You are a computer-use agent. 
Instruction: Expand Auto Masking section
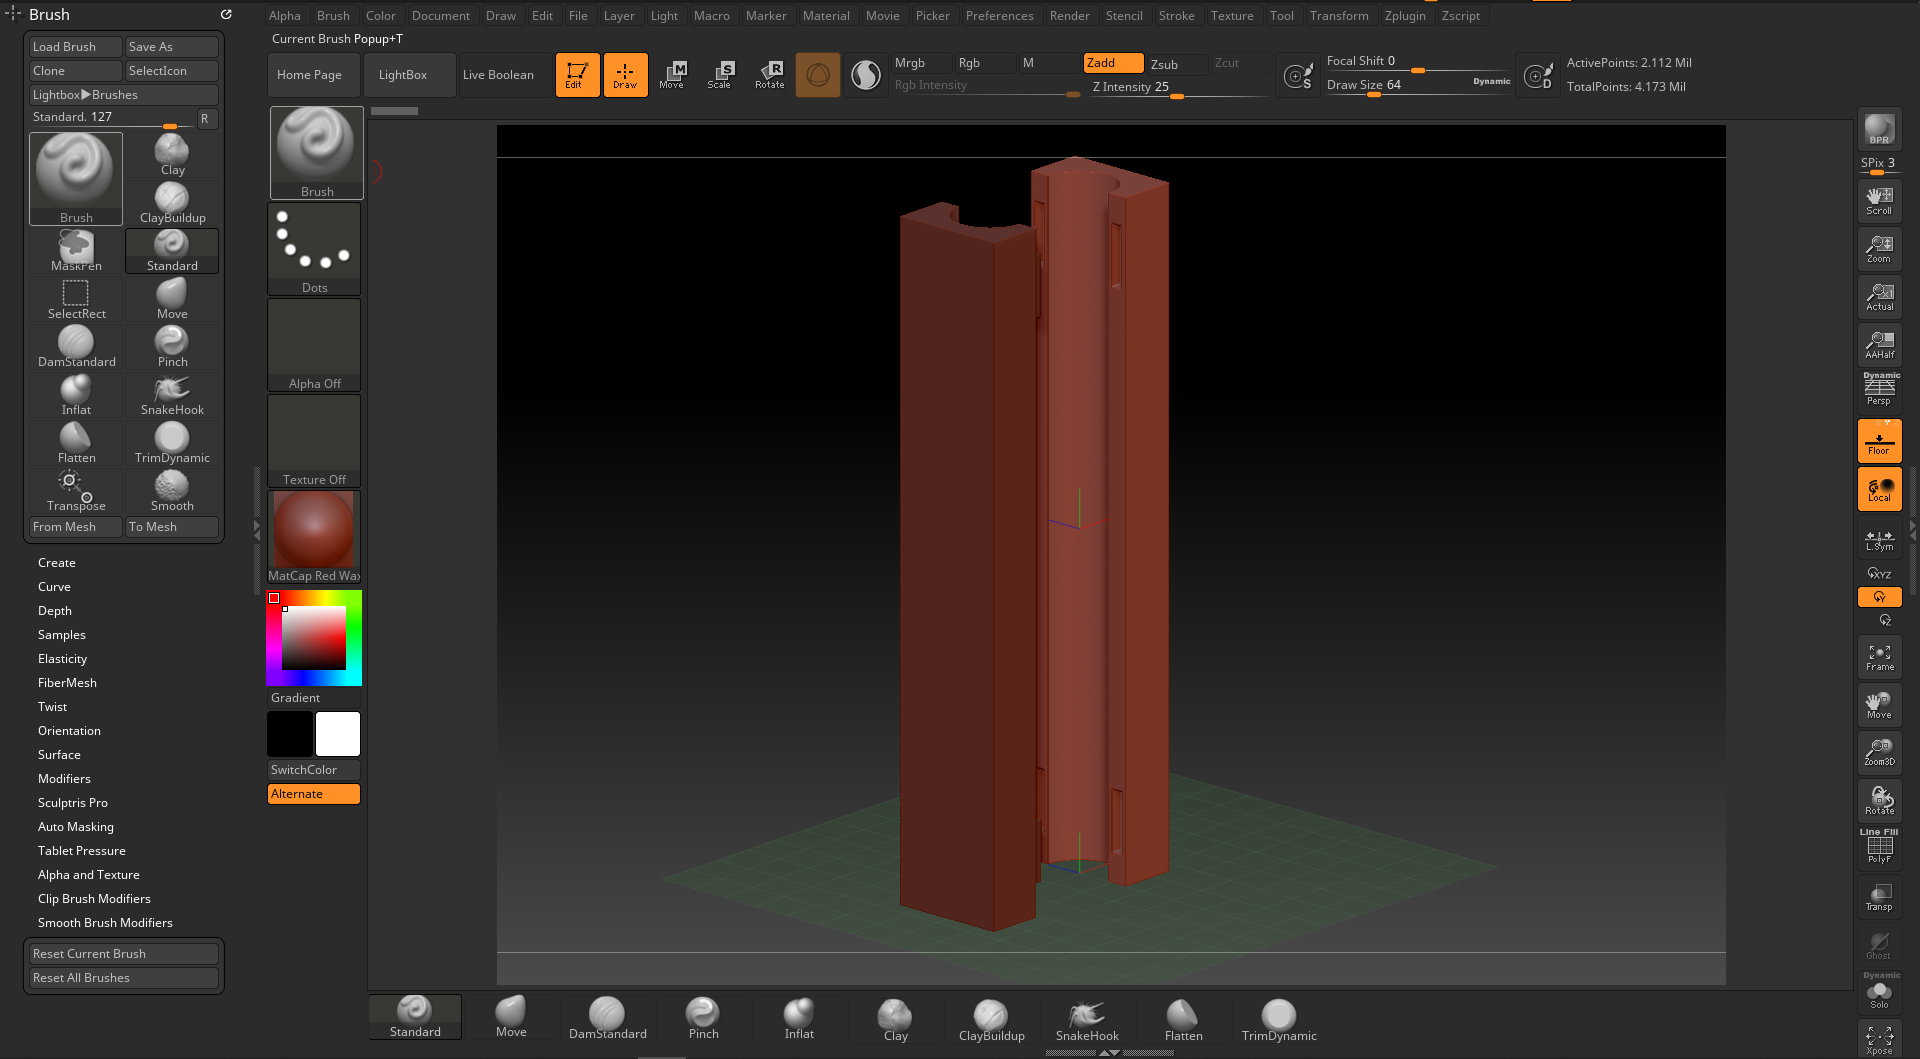pyautogui.click(x=76, y=827)
